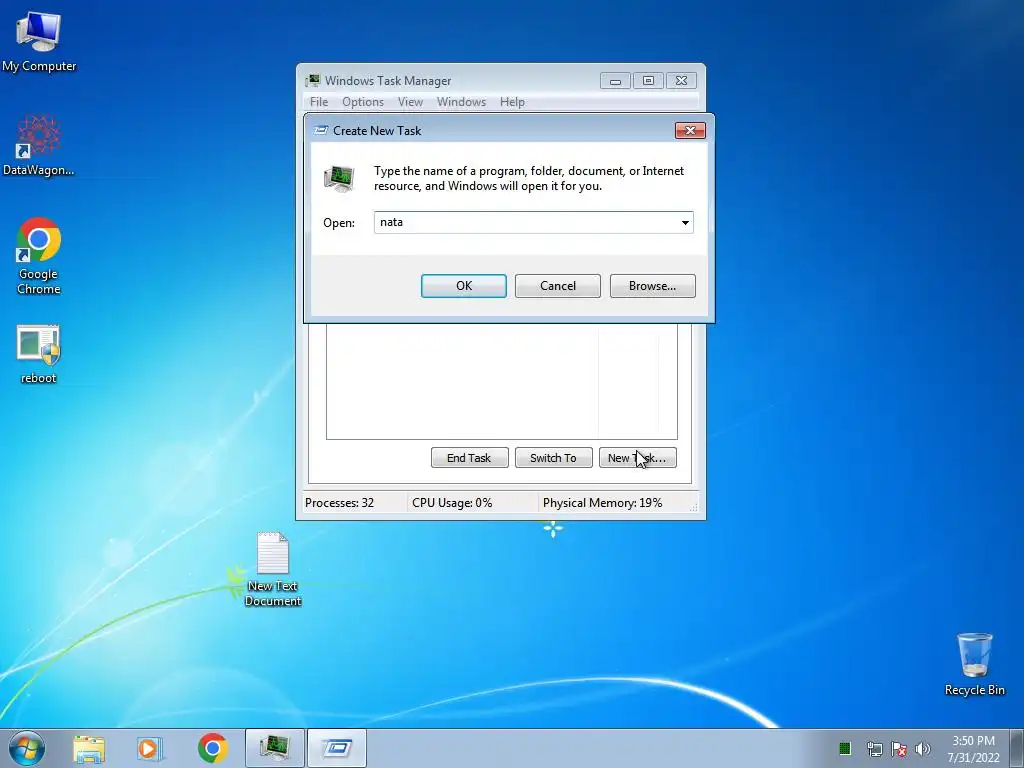Open the View menu in Task Manager
Screen dimensions: 1024x768
410,102
